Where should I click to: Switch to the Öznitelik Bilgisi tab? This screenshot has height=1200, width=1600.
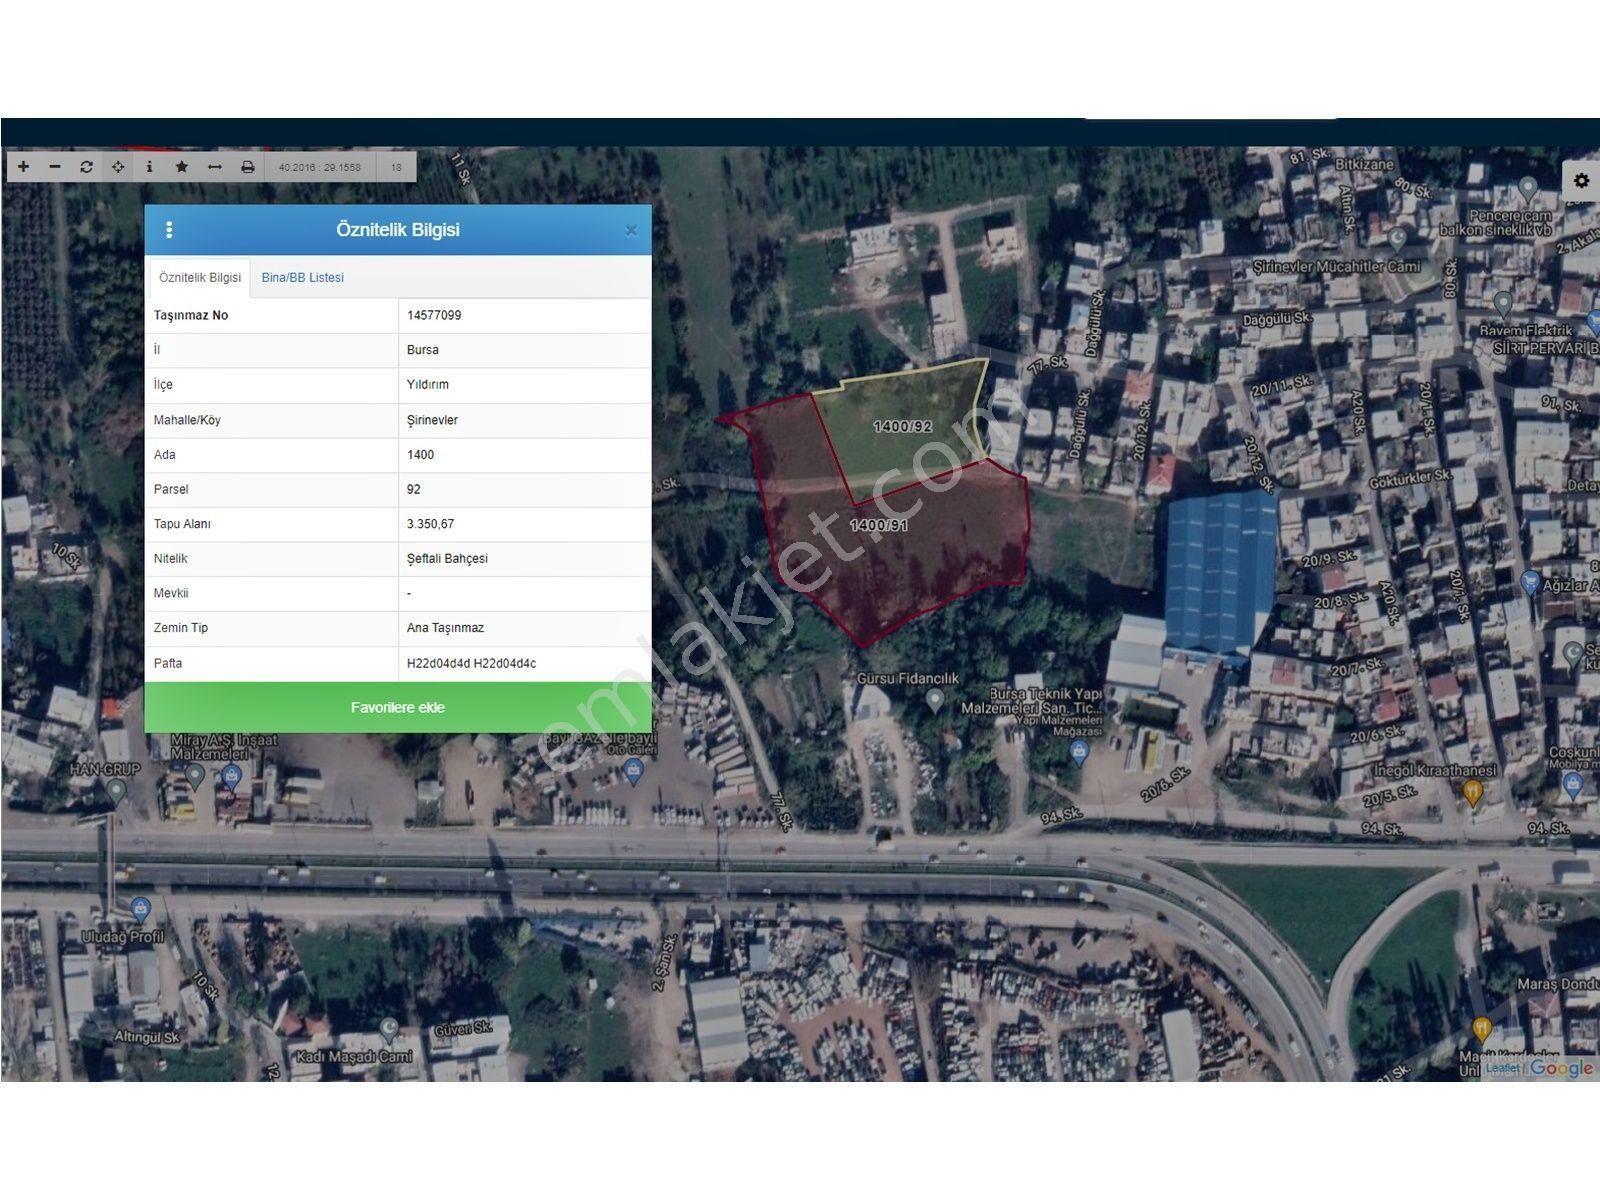200,278
